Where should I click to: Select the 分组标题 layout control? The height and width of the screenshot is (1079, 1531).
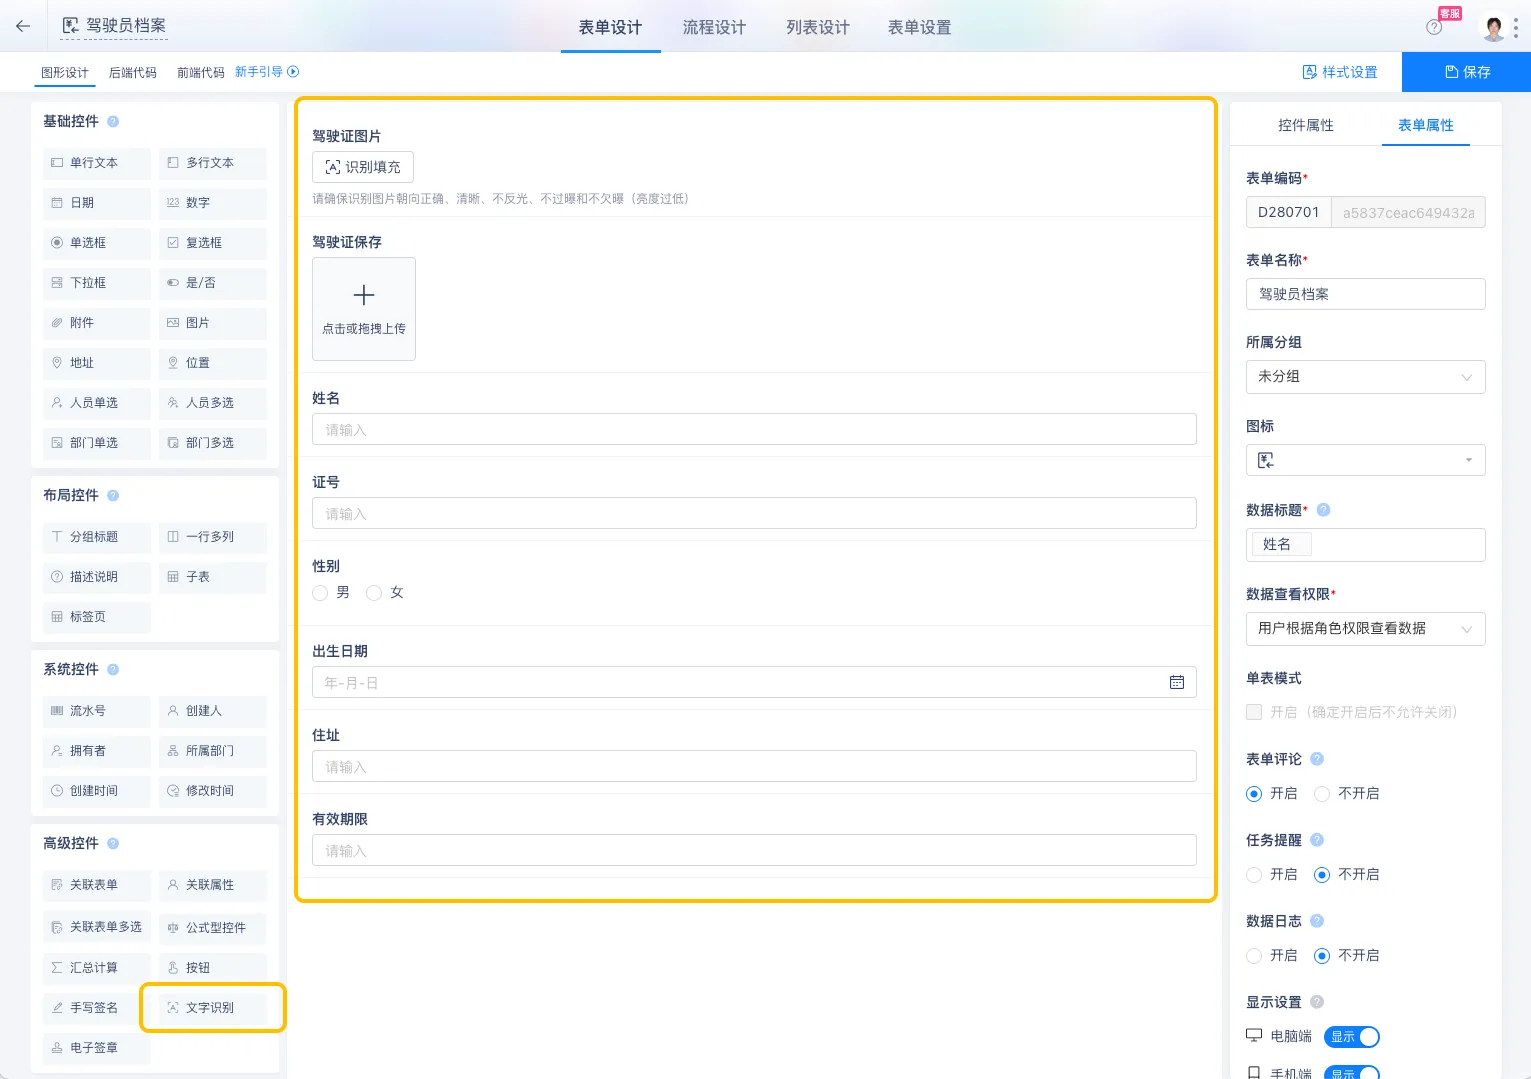click(96, 537)
